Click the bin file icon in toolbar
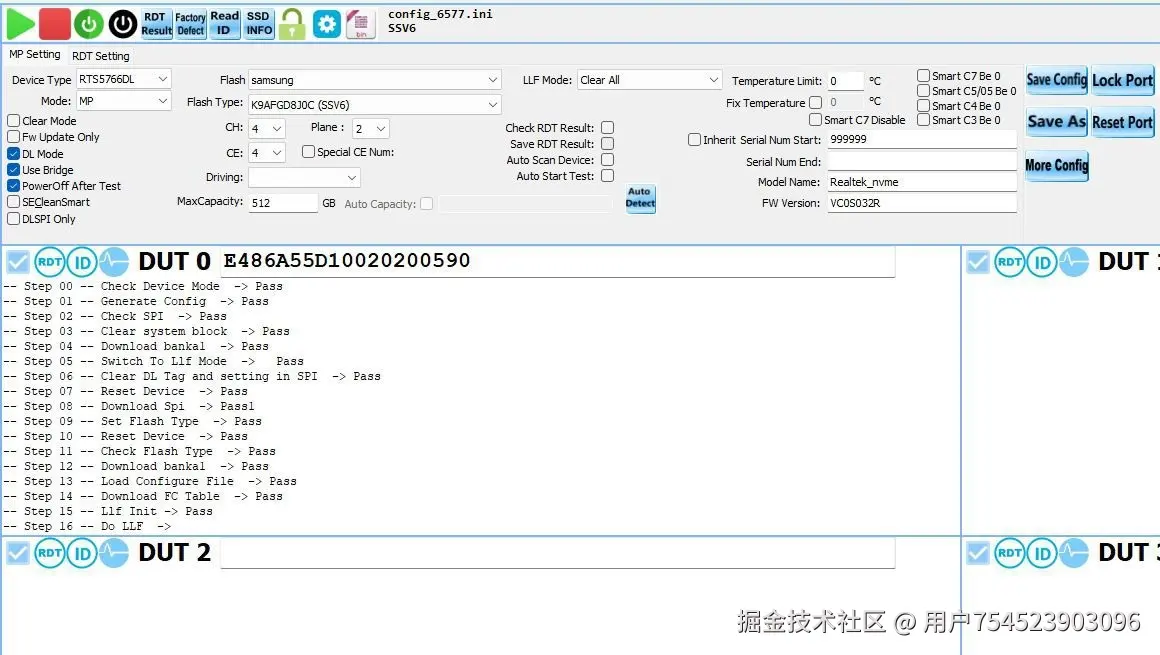Viewport: 1160px width, 655px height. [361, 24]
